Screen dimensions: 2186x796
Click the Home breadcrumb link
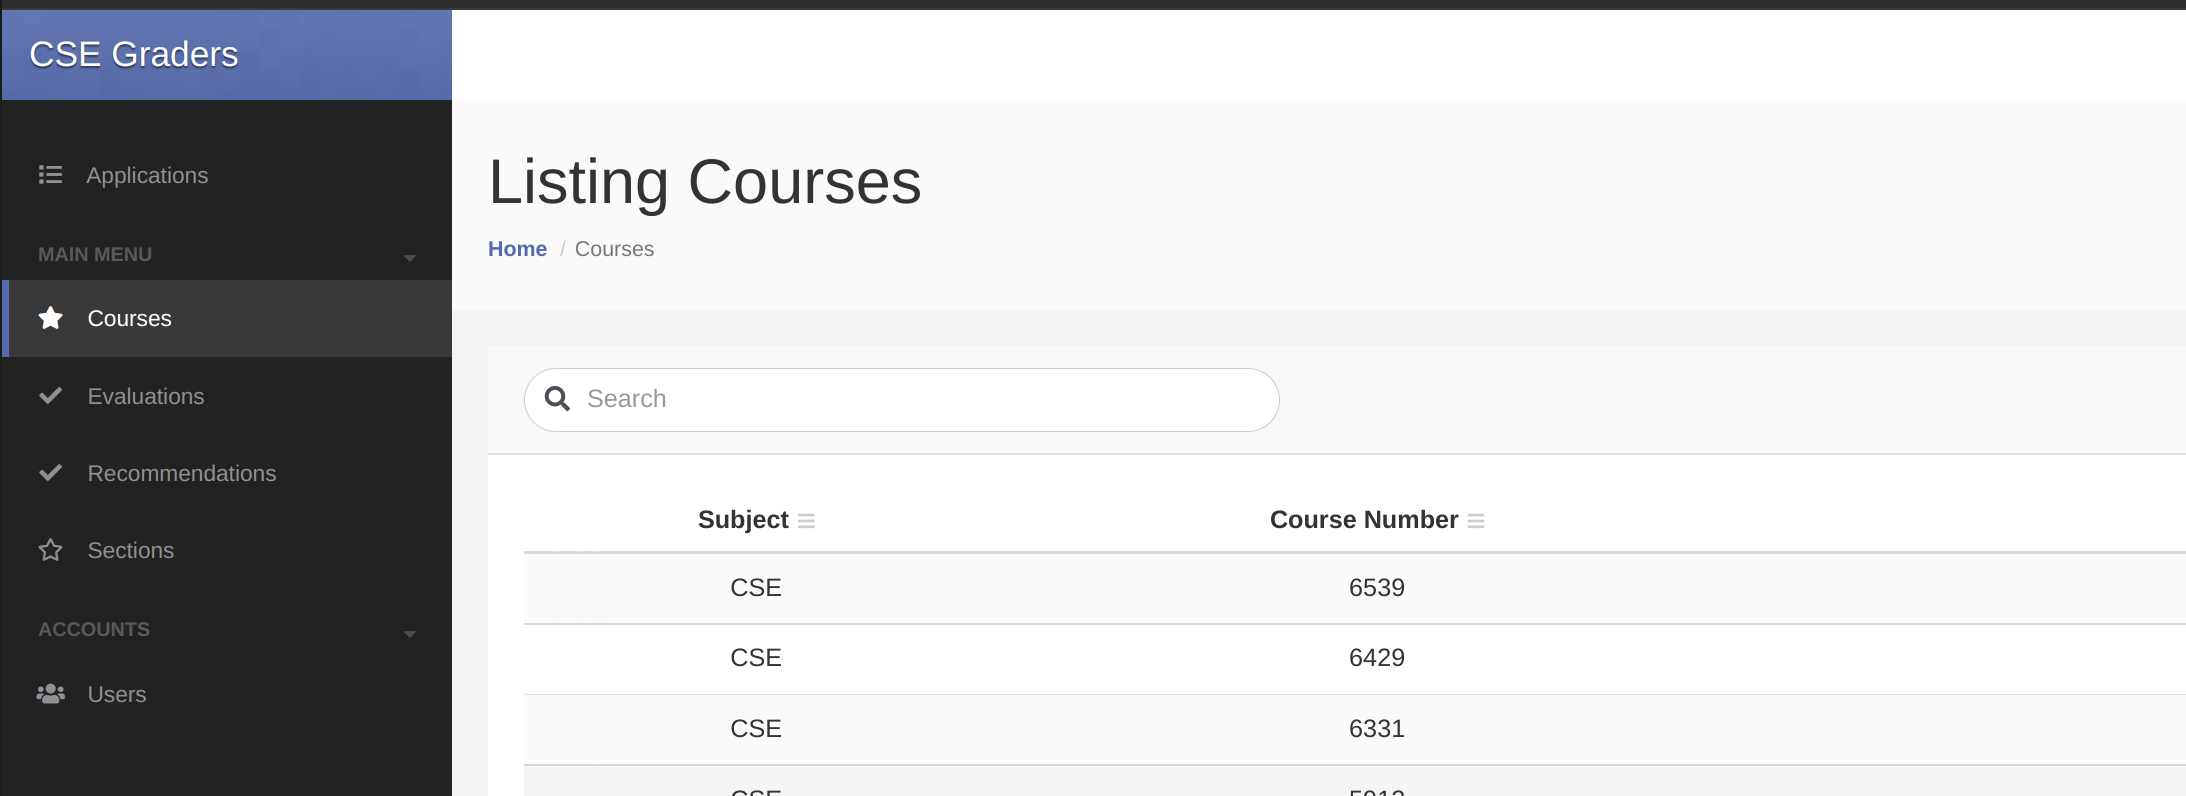tap(517, 248)
